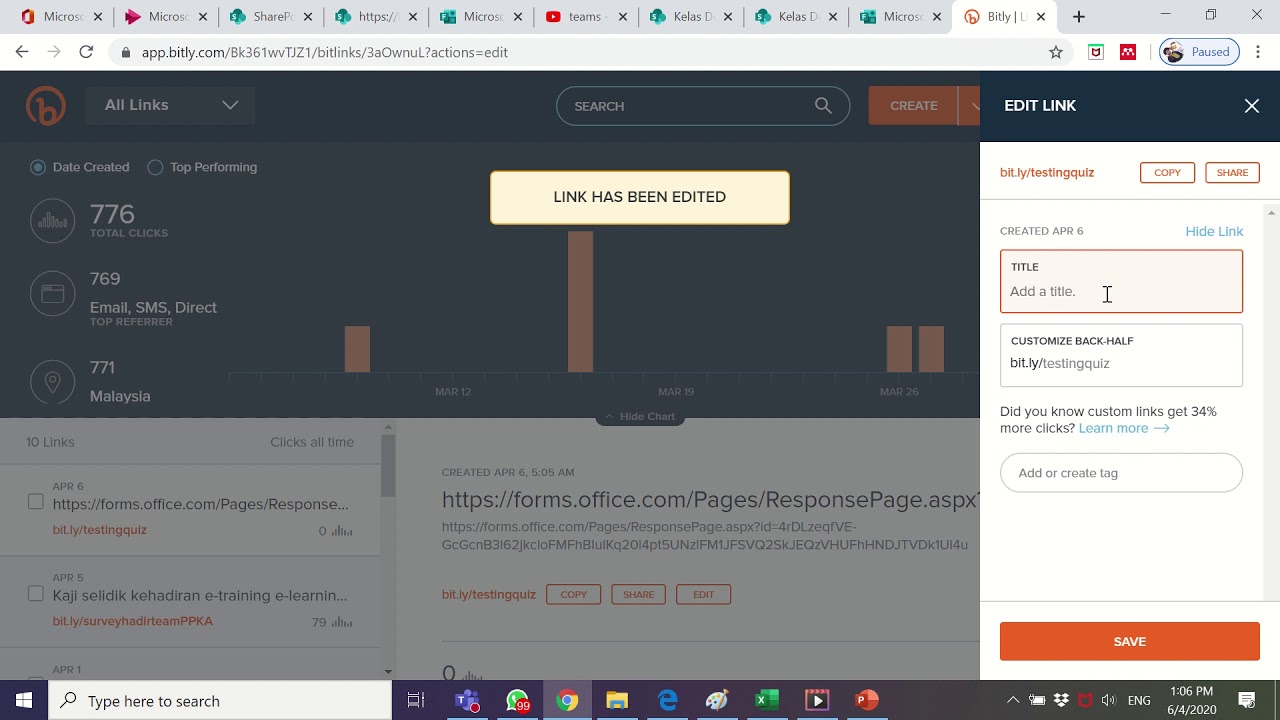Bookmark this page with the star icon

[1056, 52]
